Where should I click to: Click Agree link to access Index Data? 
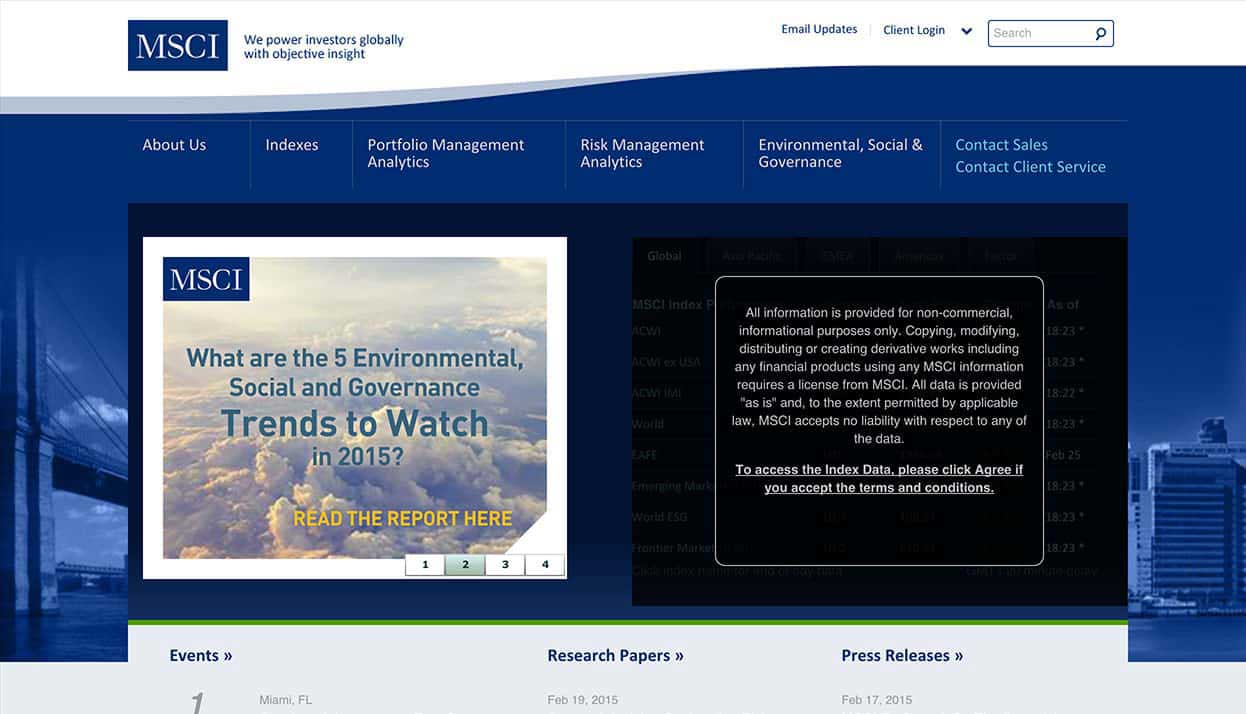[x=880, y=478]
